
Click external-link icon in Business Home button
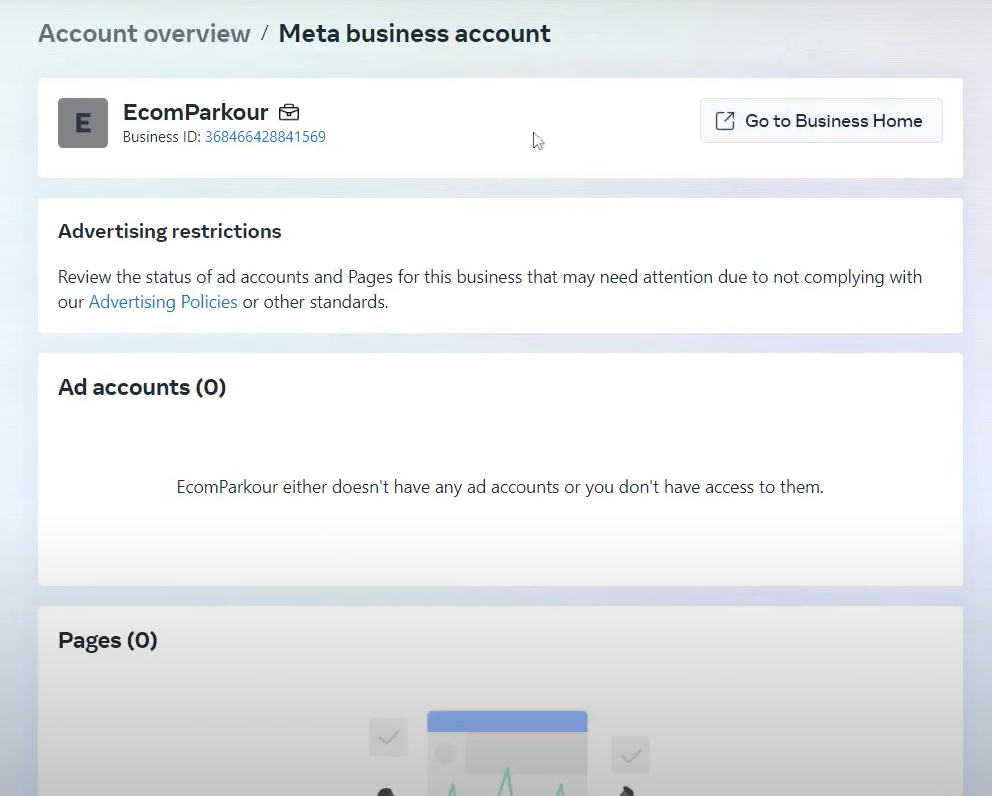(x=725, y=121)
